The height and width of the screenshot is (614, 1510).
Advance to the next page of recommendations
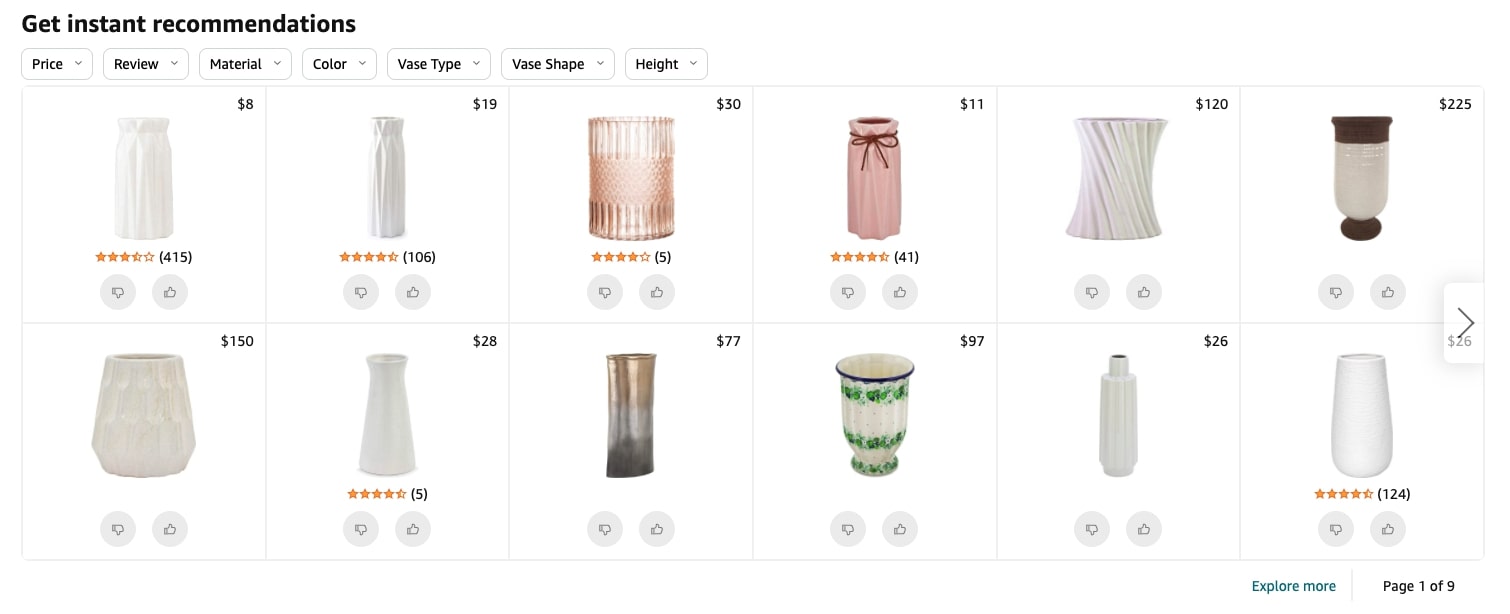[1464, 322]
